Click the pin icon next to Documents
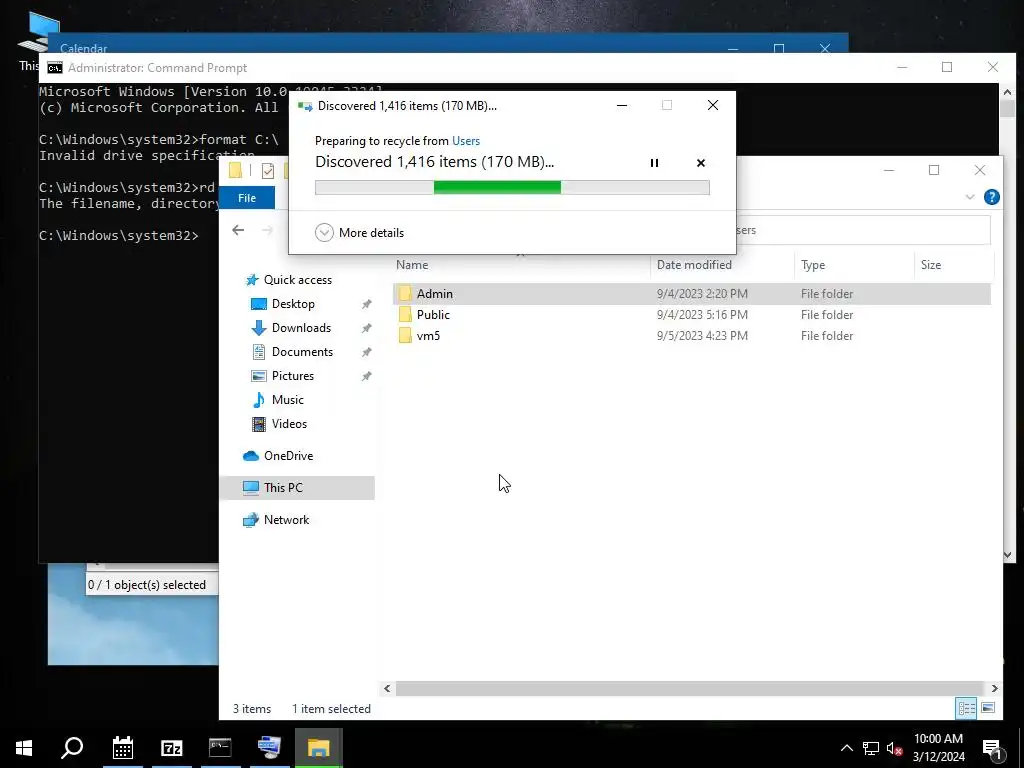 (367, 353)
